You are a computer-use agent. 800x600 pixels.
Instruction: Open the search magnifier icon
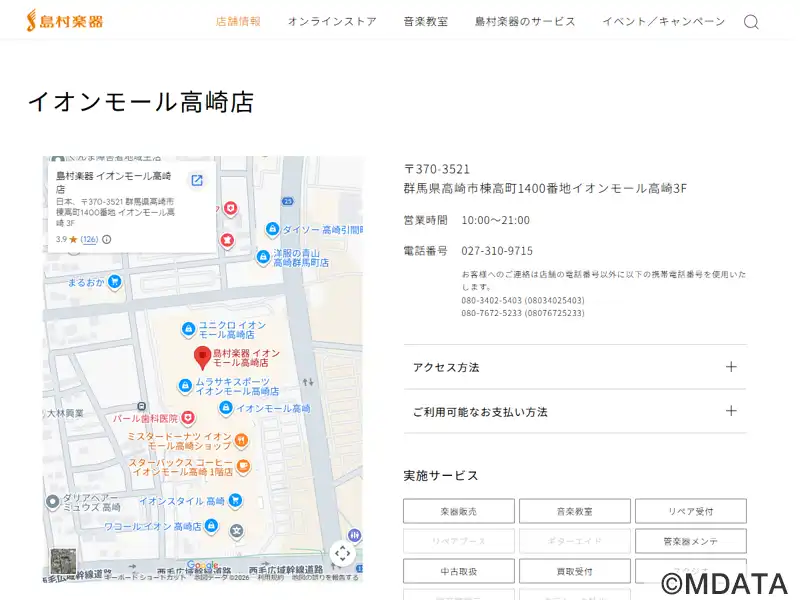[751, 22]
